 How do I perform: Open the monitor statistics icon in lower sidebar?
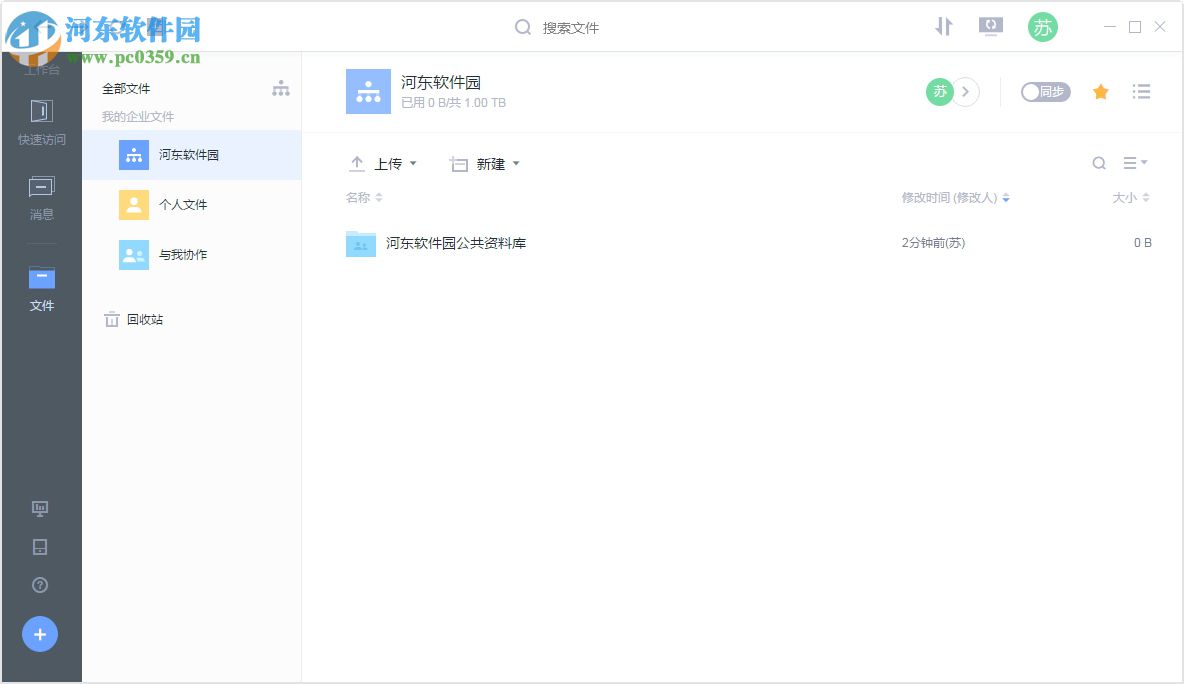point(41,509)
